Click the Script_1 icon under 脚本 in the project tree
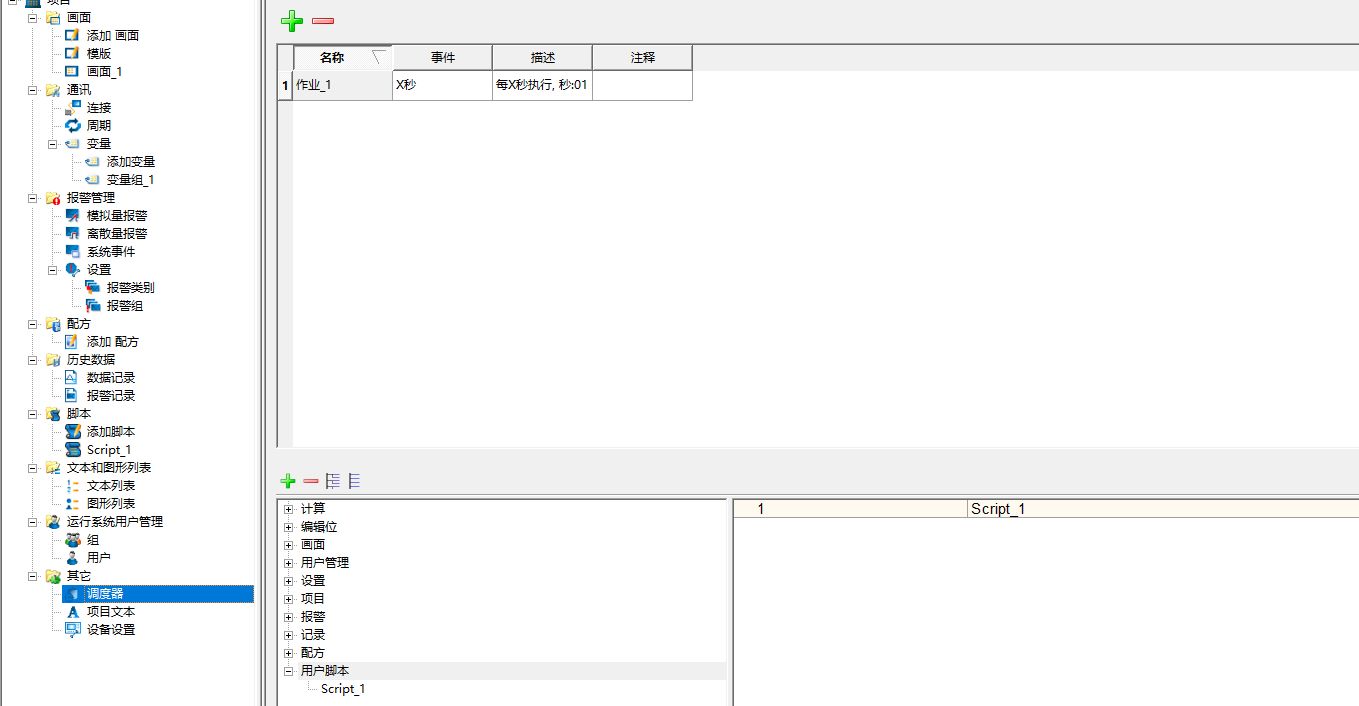 [72, 449]
